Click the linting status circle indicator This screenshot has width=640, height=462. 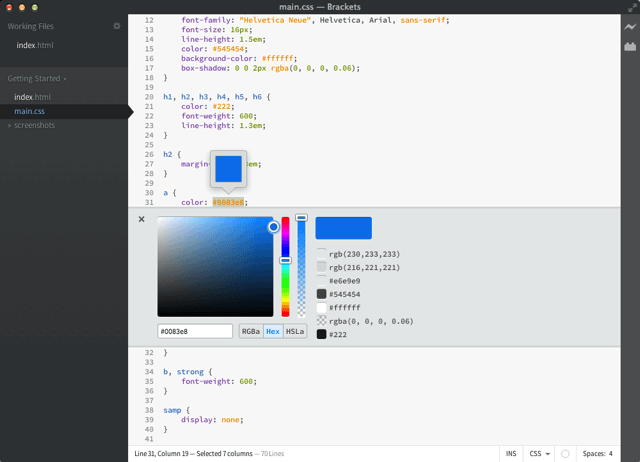(x=565, y=454)
